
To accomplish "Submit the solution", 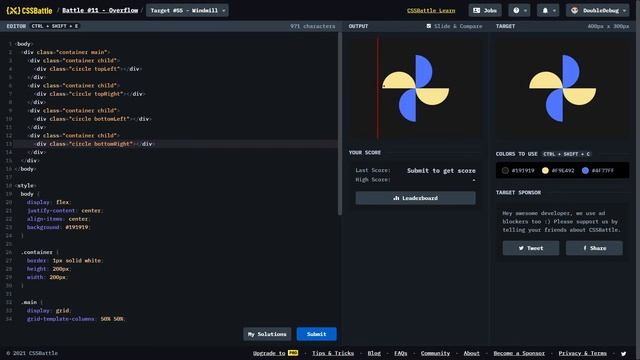I will click(x=316, y=334).
